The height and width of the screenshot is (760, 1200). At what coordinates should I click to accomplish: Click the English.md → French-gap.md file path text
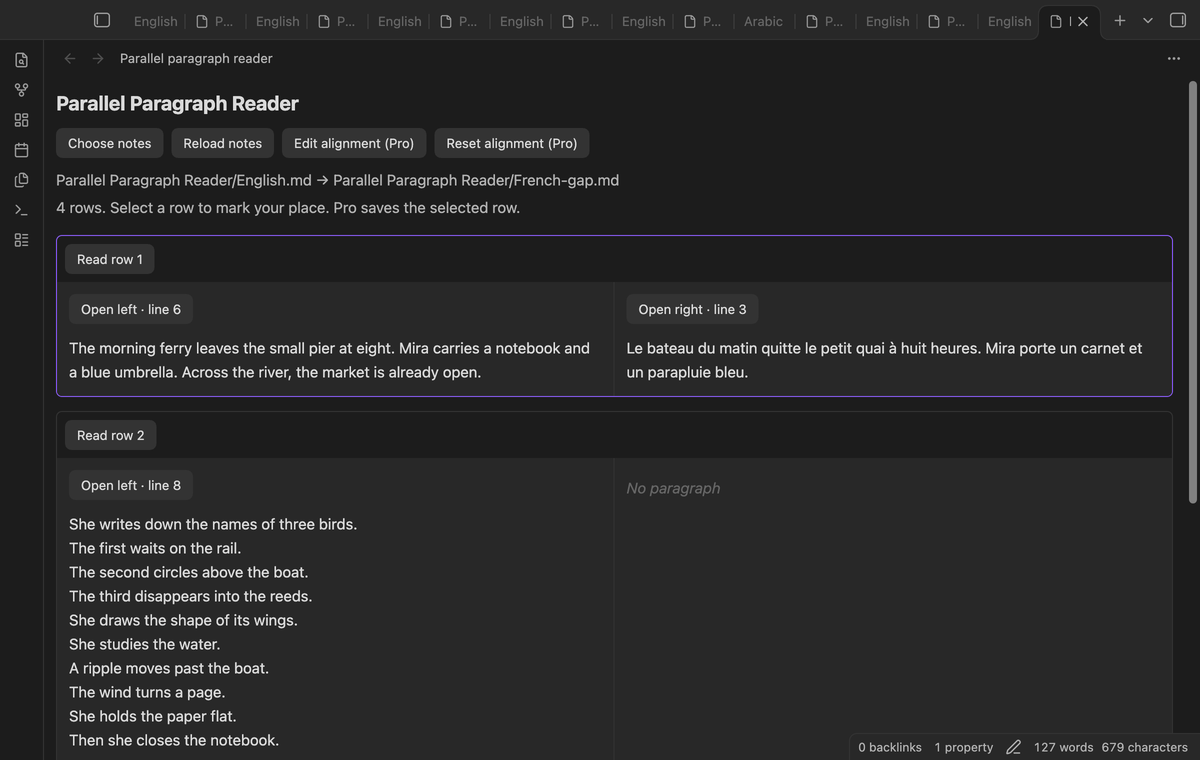point(338,180)
